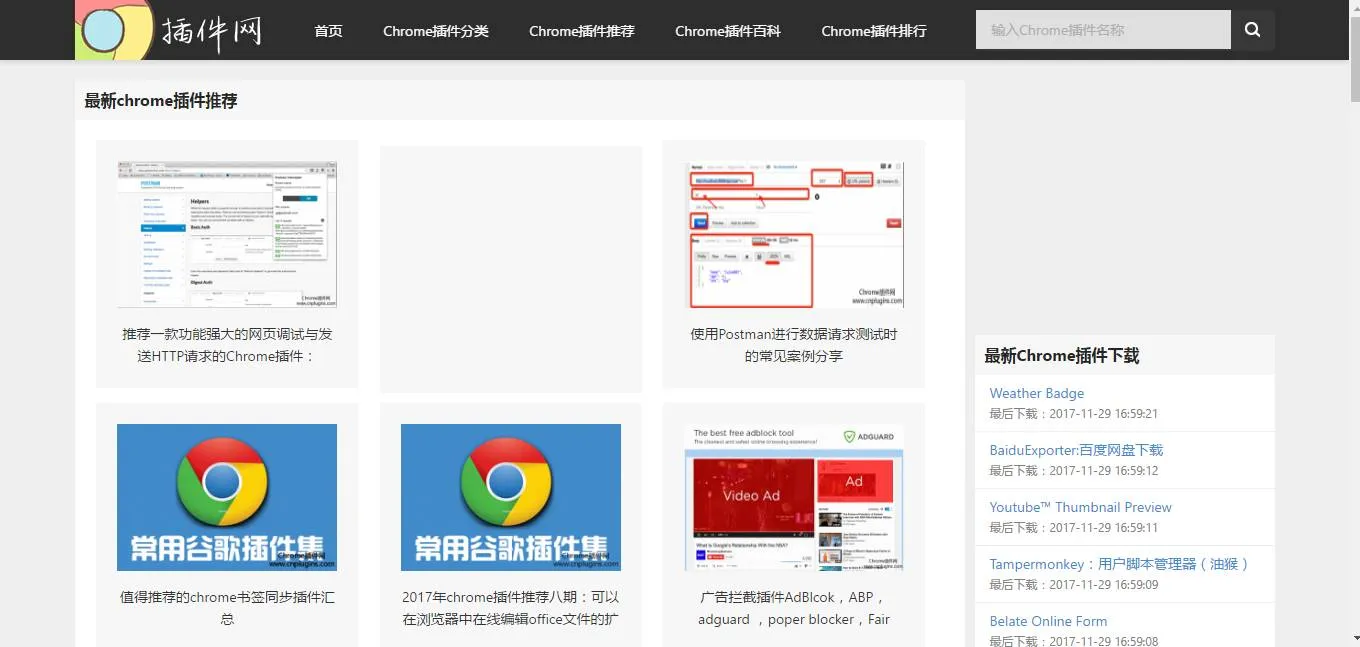This screenshot has width=1360, height=647.
Task: Click the 最新chrome插件推荐 section heading
Action: [x=161, y=100]
